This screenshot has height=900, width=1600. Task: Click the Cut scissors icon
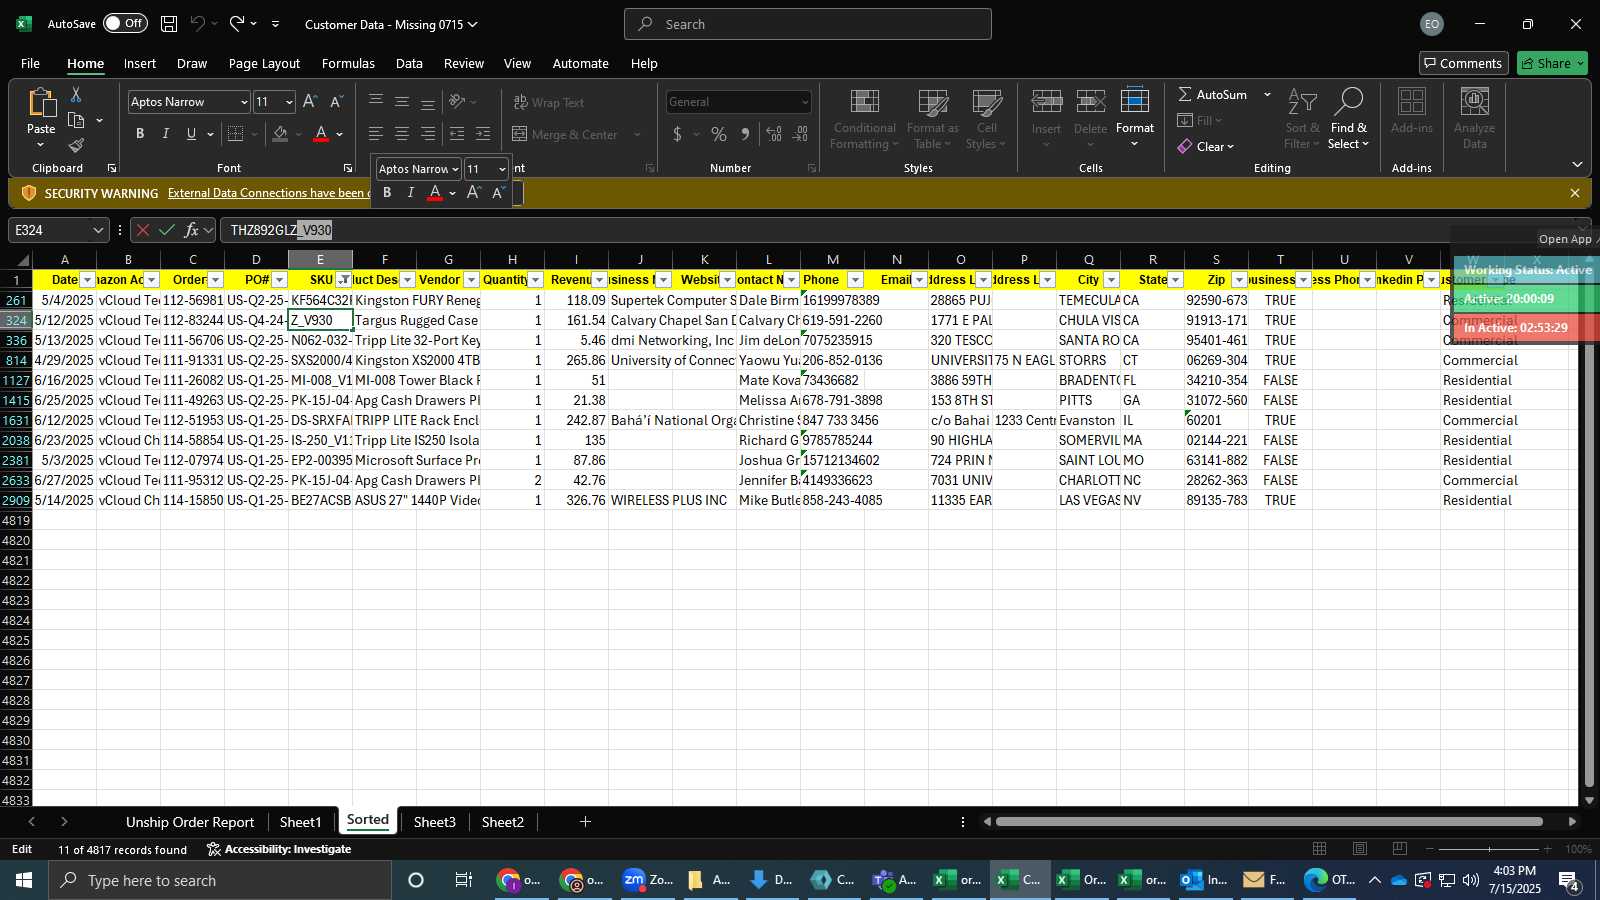point(76,94)
